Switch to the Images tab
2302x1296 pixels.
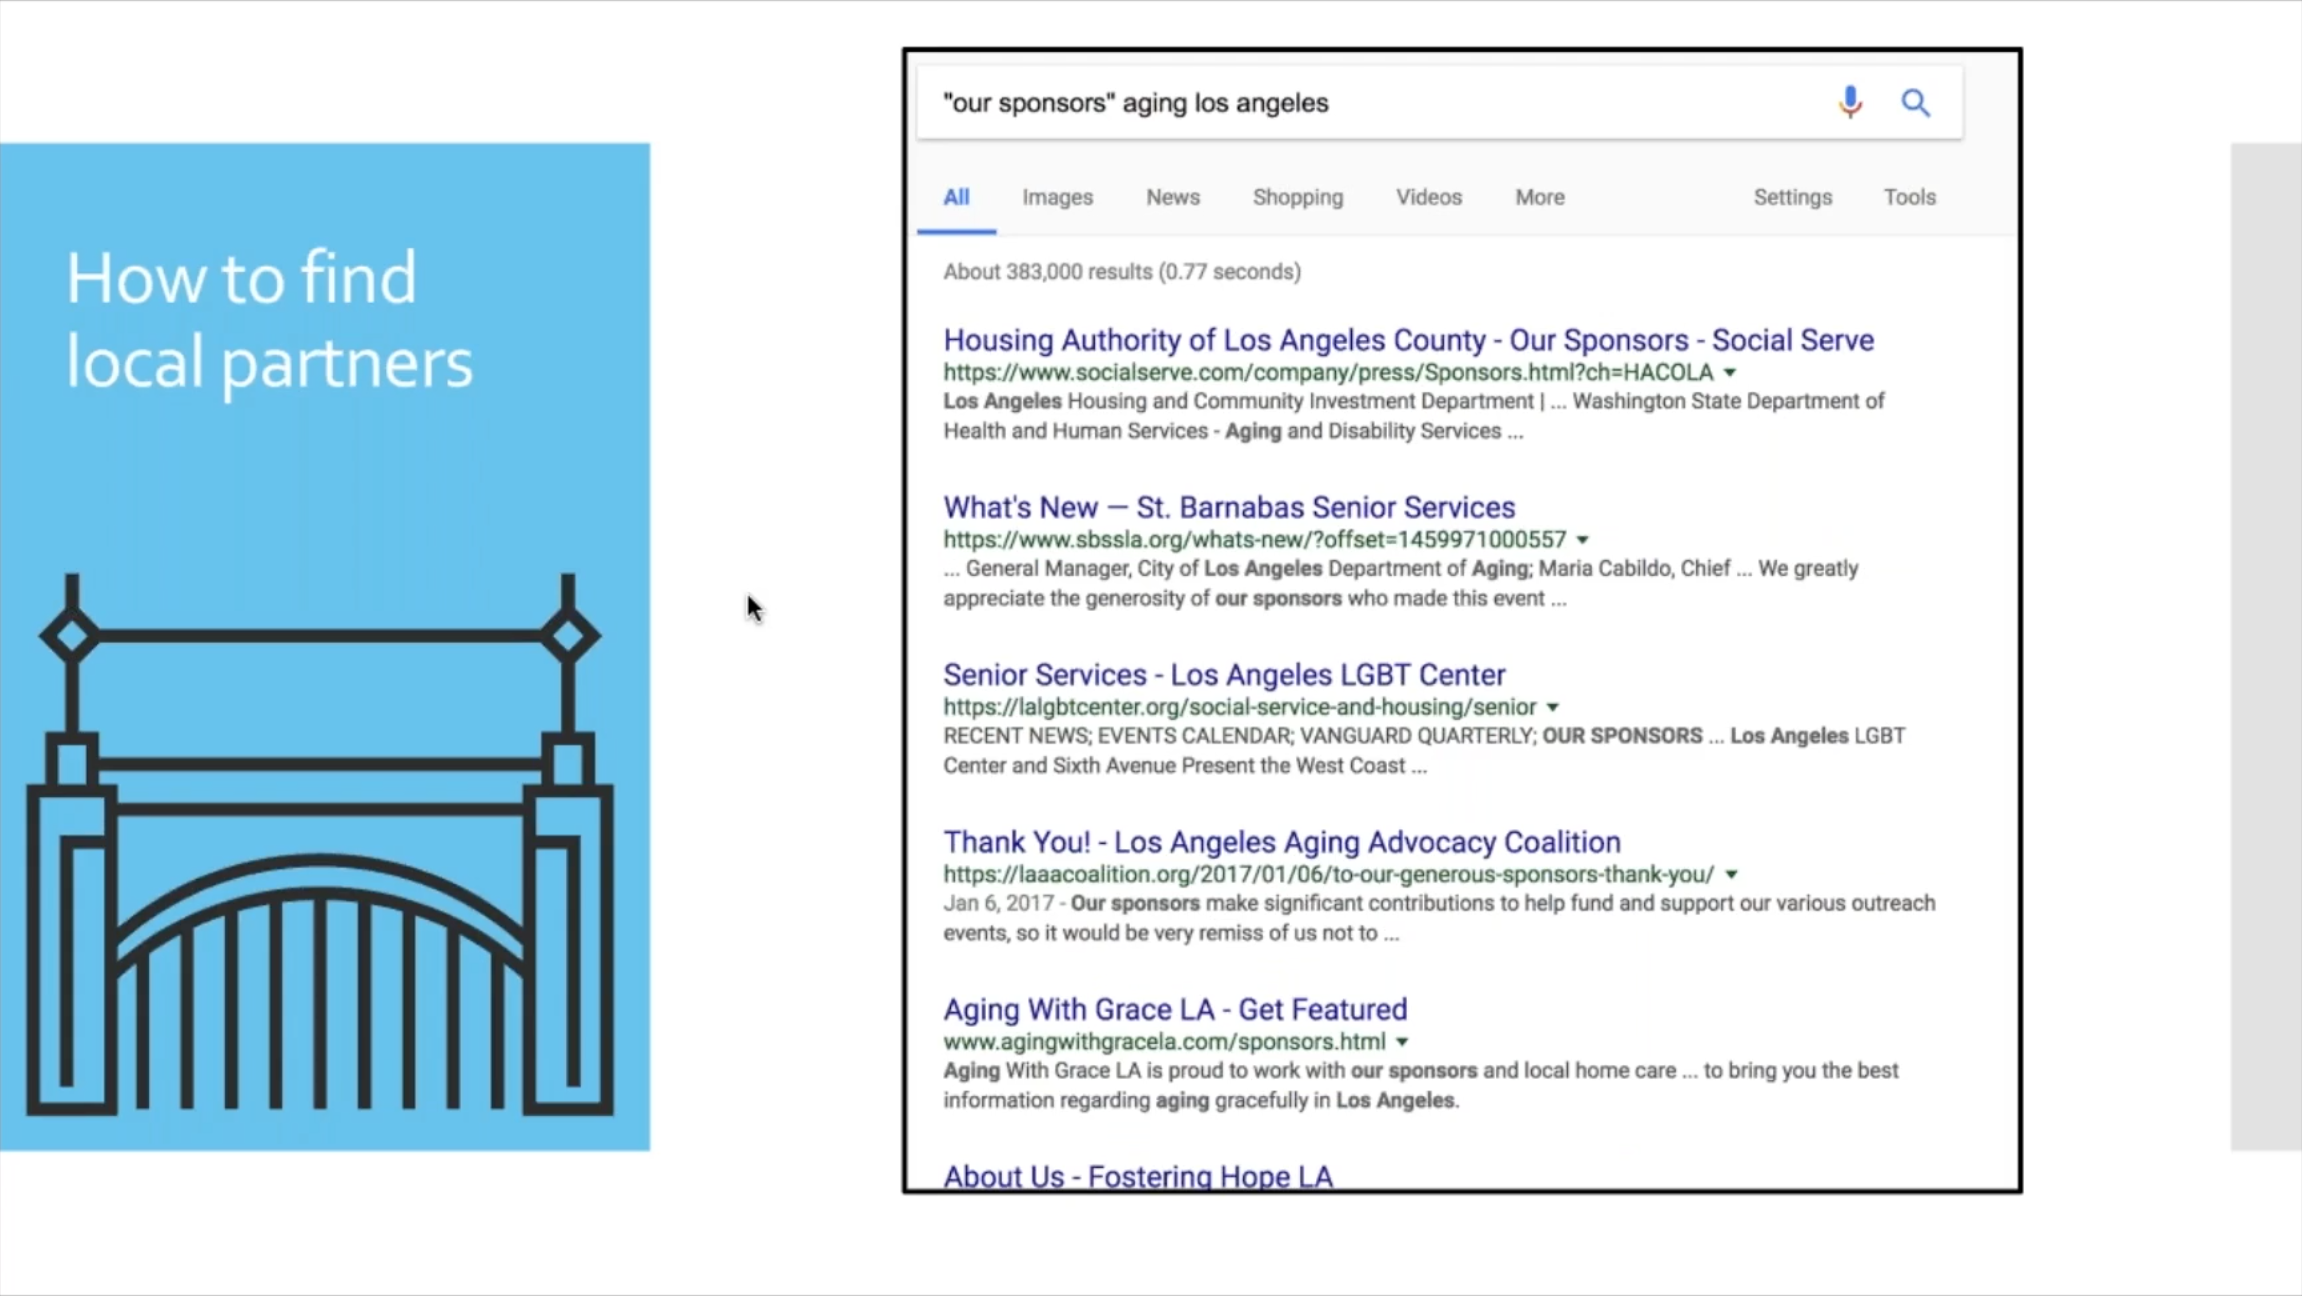pyautogui.click(x=1057, y=197)
